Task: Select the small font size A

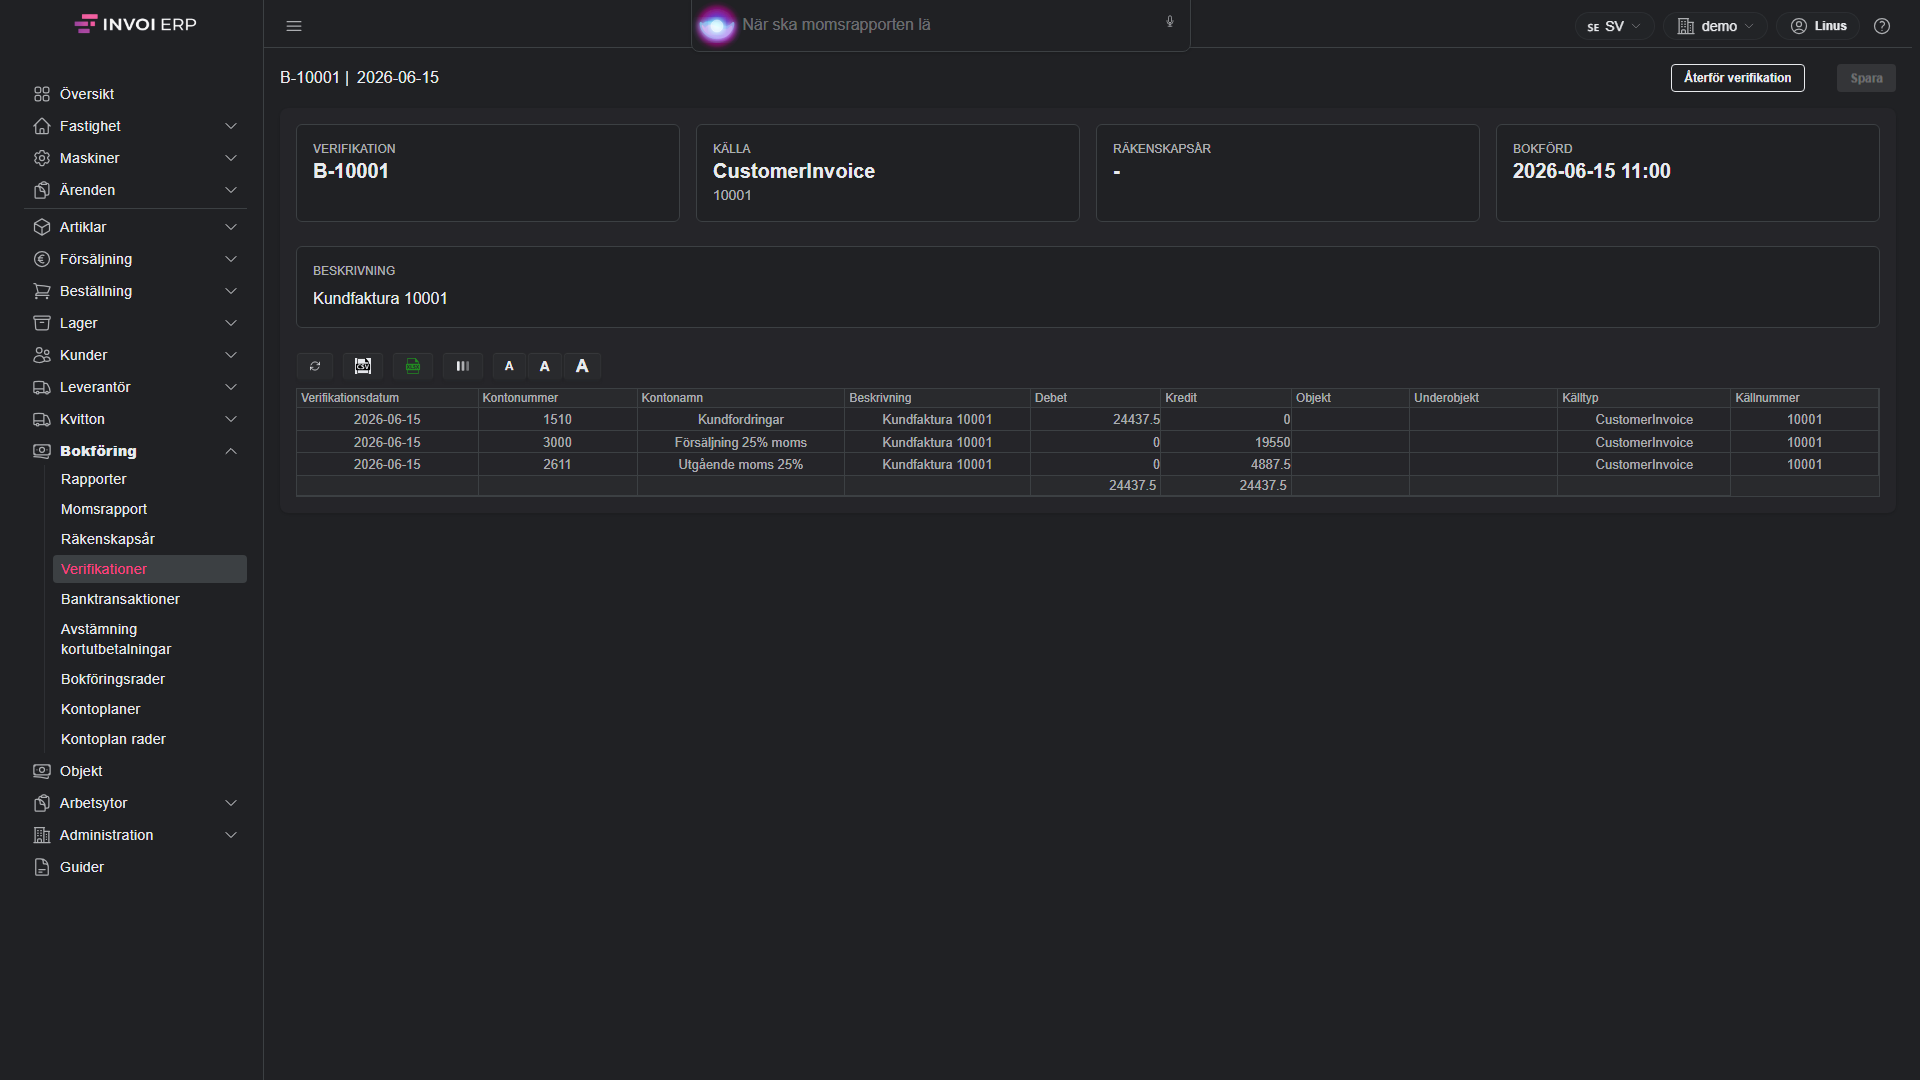Action: [x=509, y=366]
